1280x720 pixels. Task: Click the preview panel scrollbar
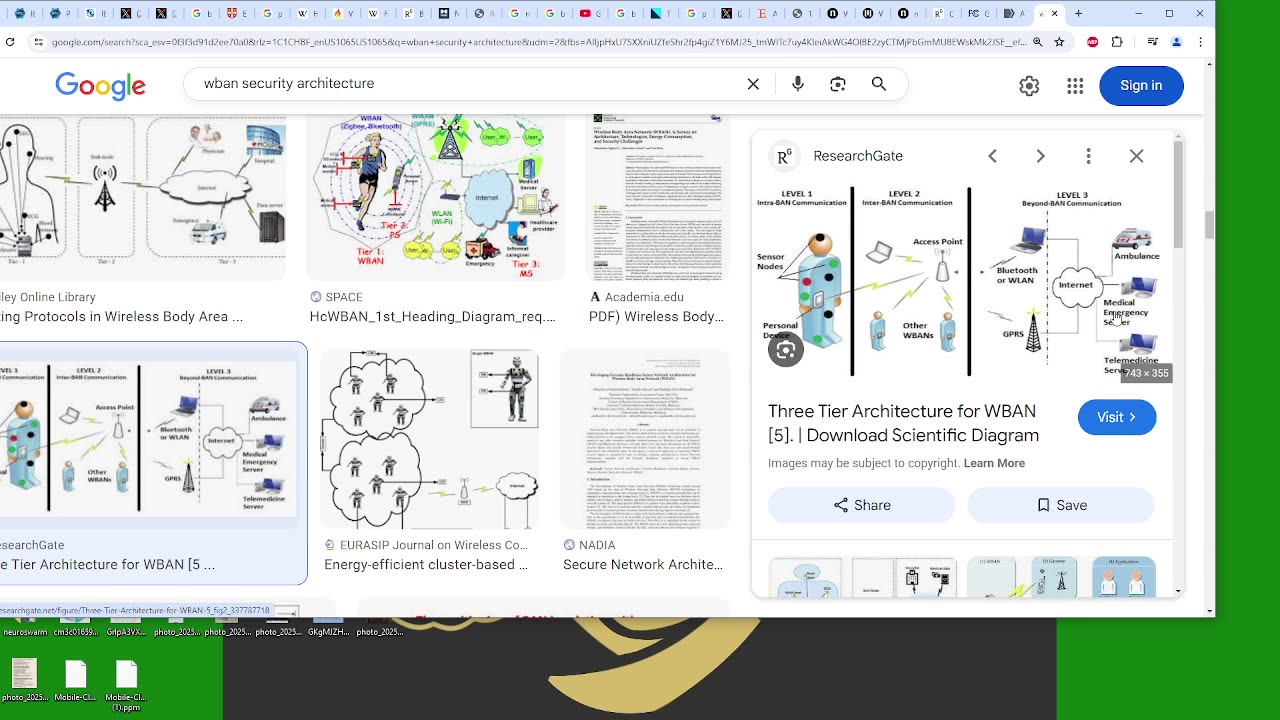(1178, 195)
